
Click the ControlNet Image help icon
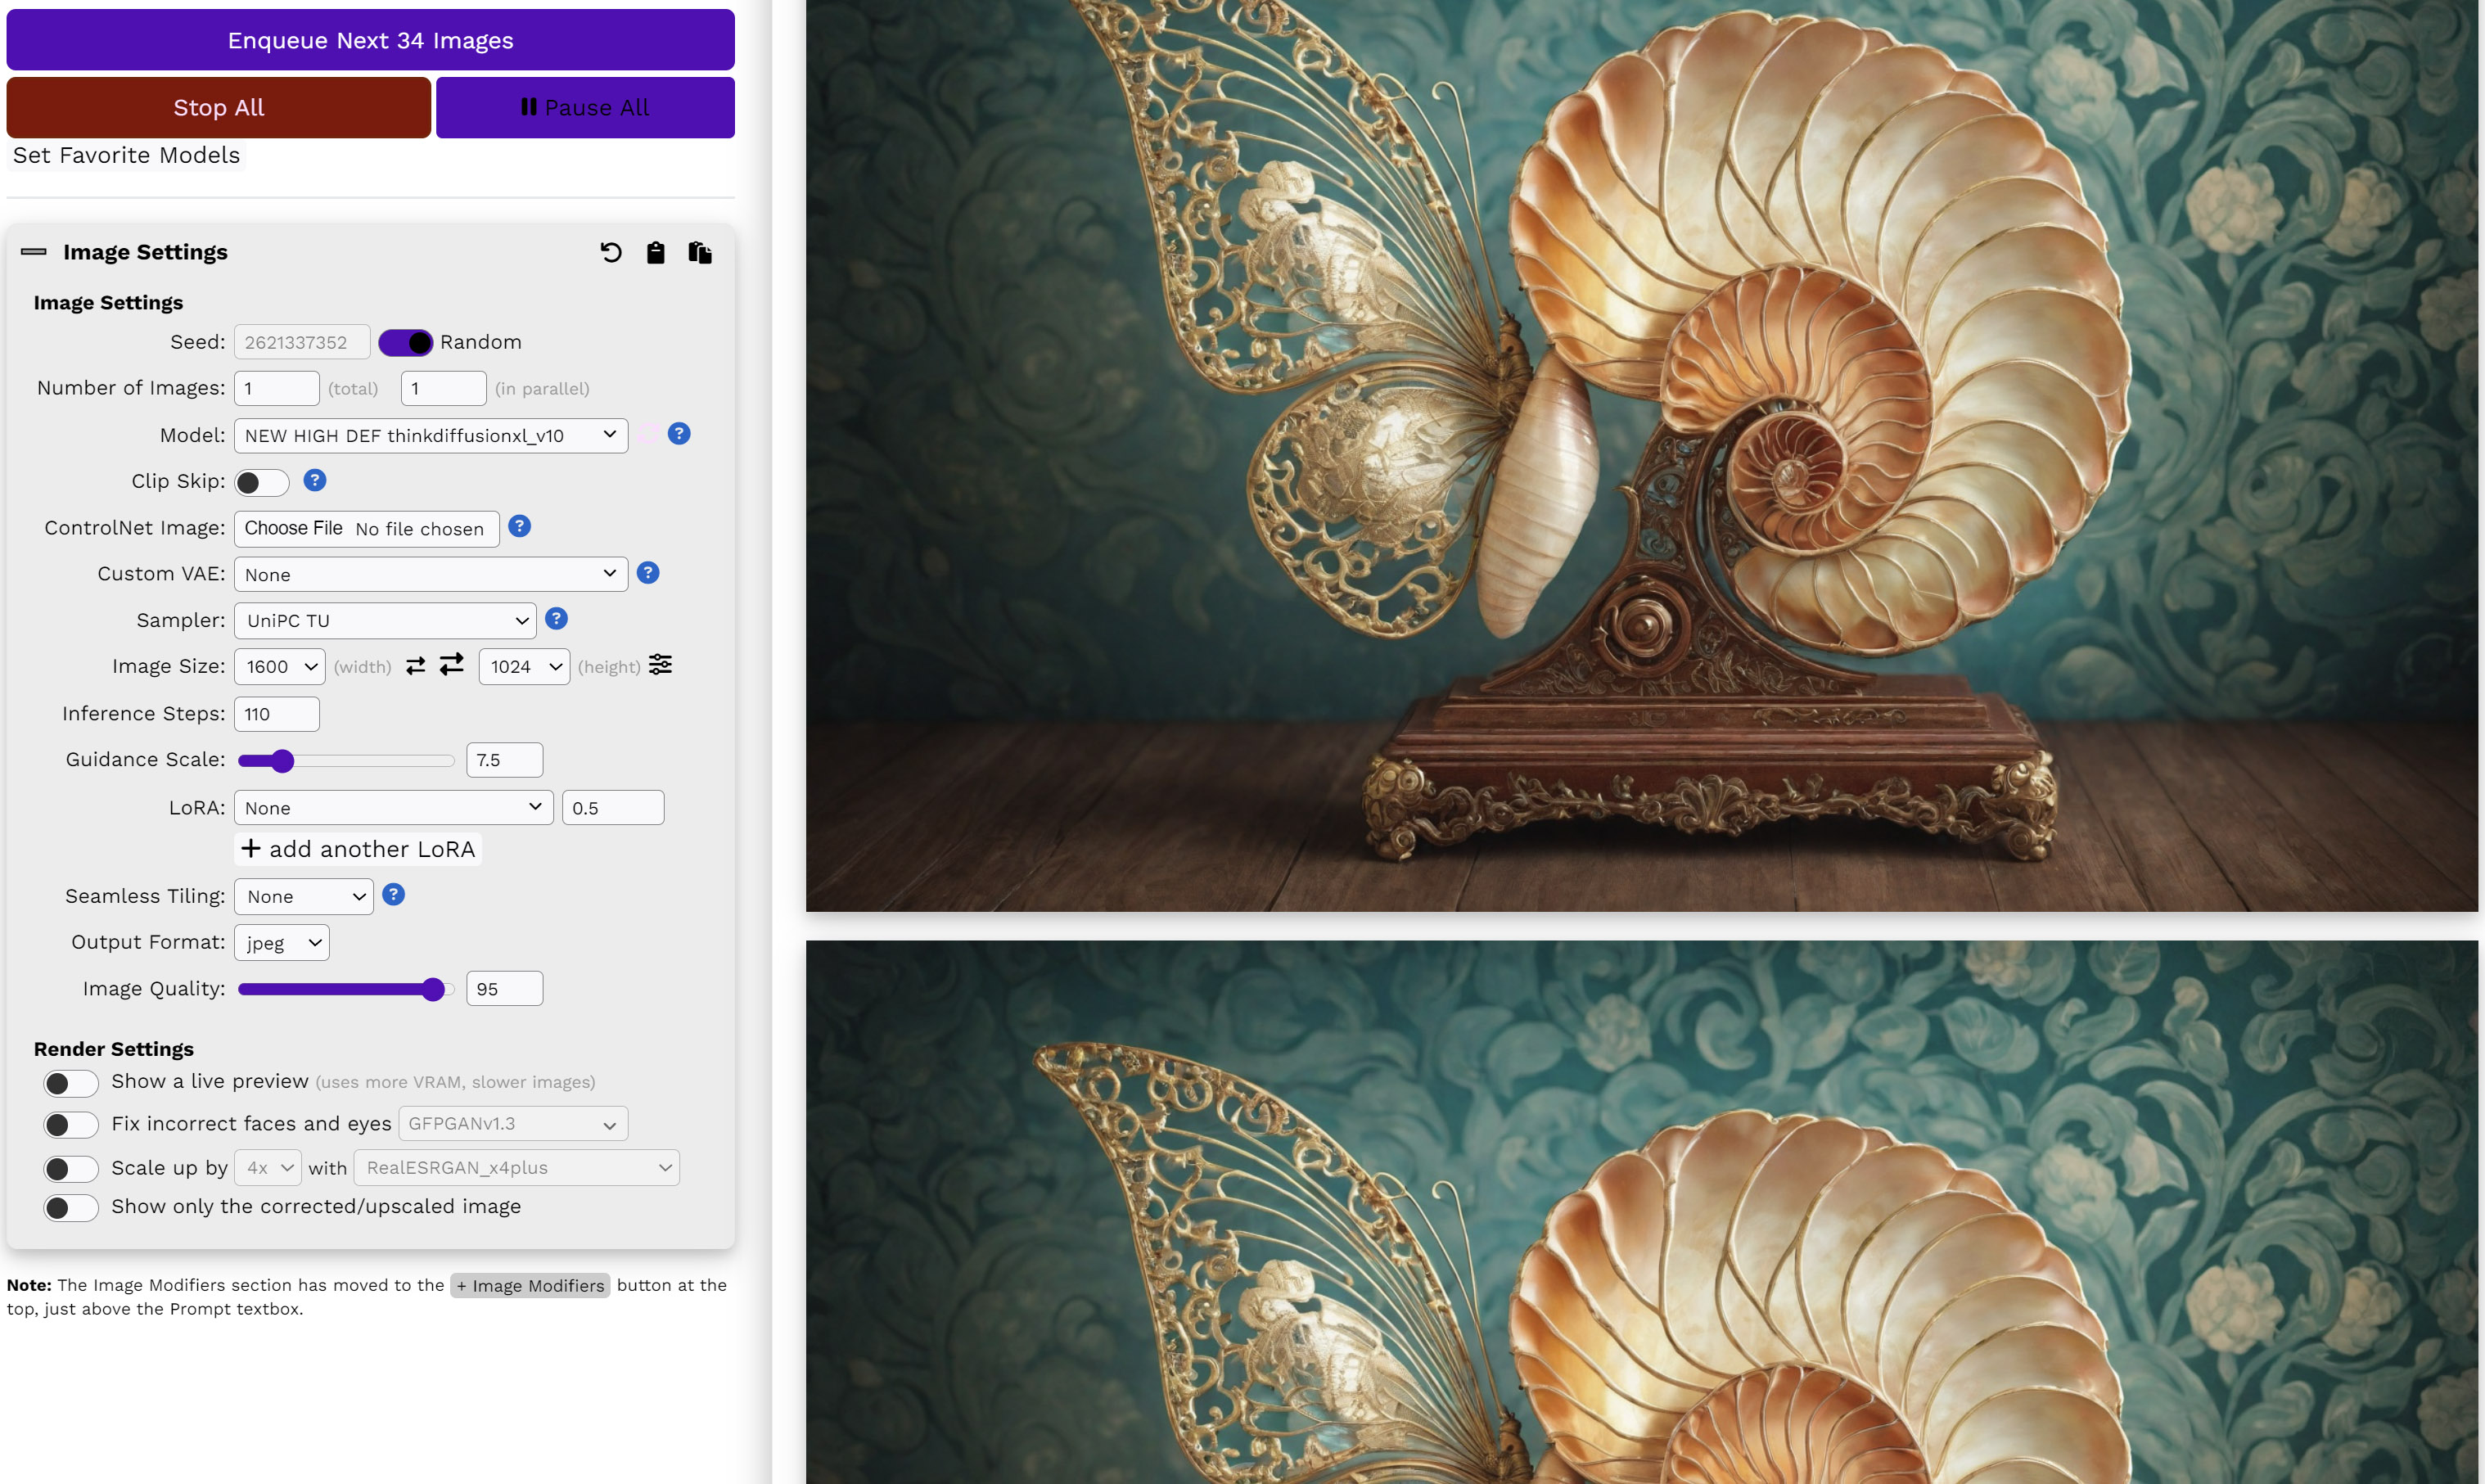(519, 526)
